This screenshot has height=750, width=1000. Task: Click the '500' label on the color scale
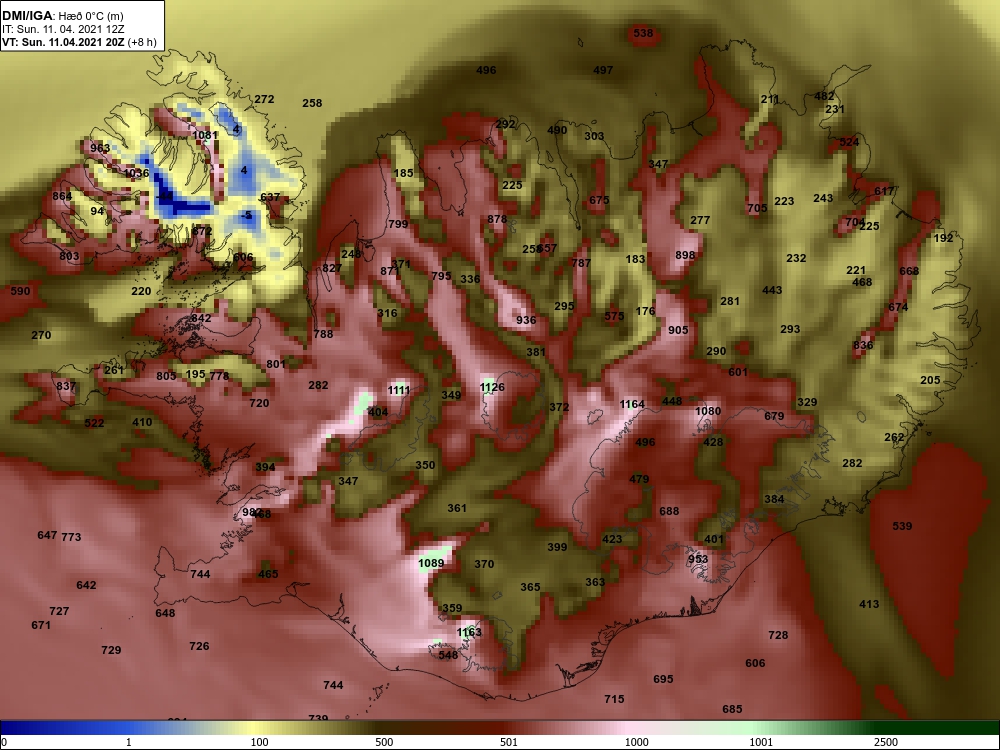tap(384, 742)
